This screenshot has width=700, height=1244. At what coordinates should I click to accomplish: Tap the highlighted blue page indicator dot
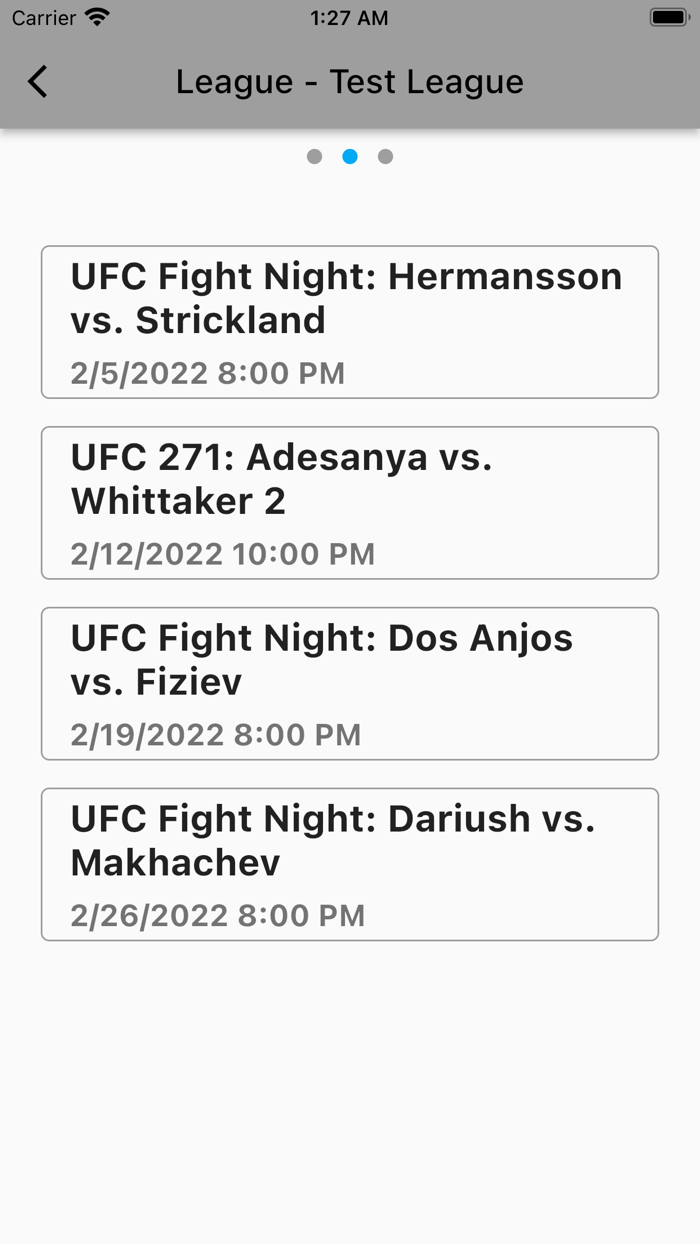(350, 156)
